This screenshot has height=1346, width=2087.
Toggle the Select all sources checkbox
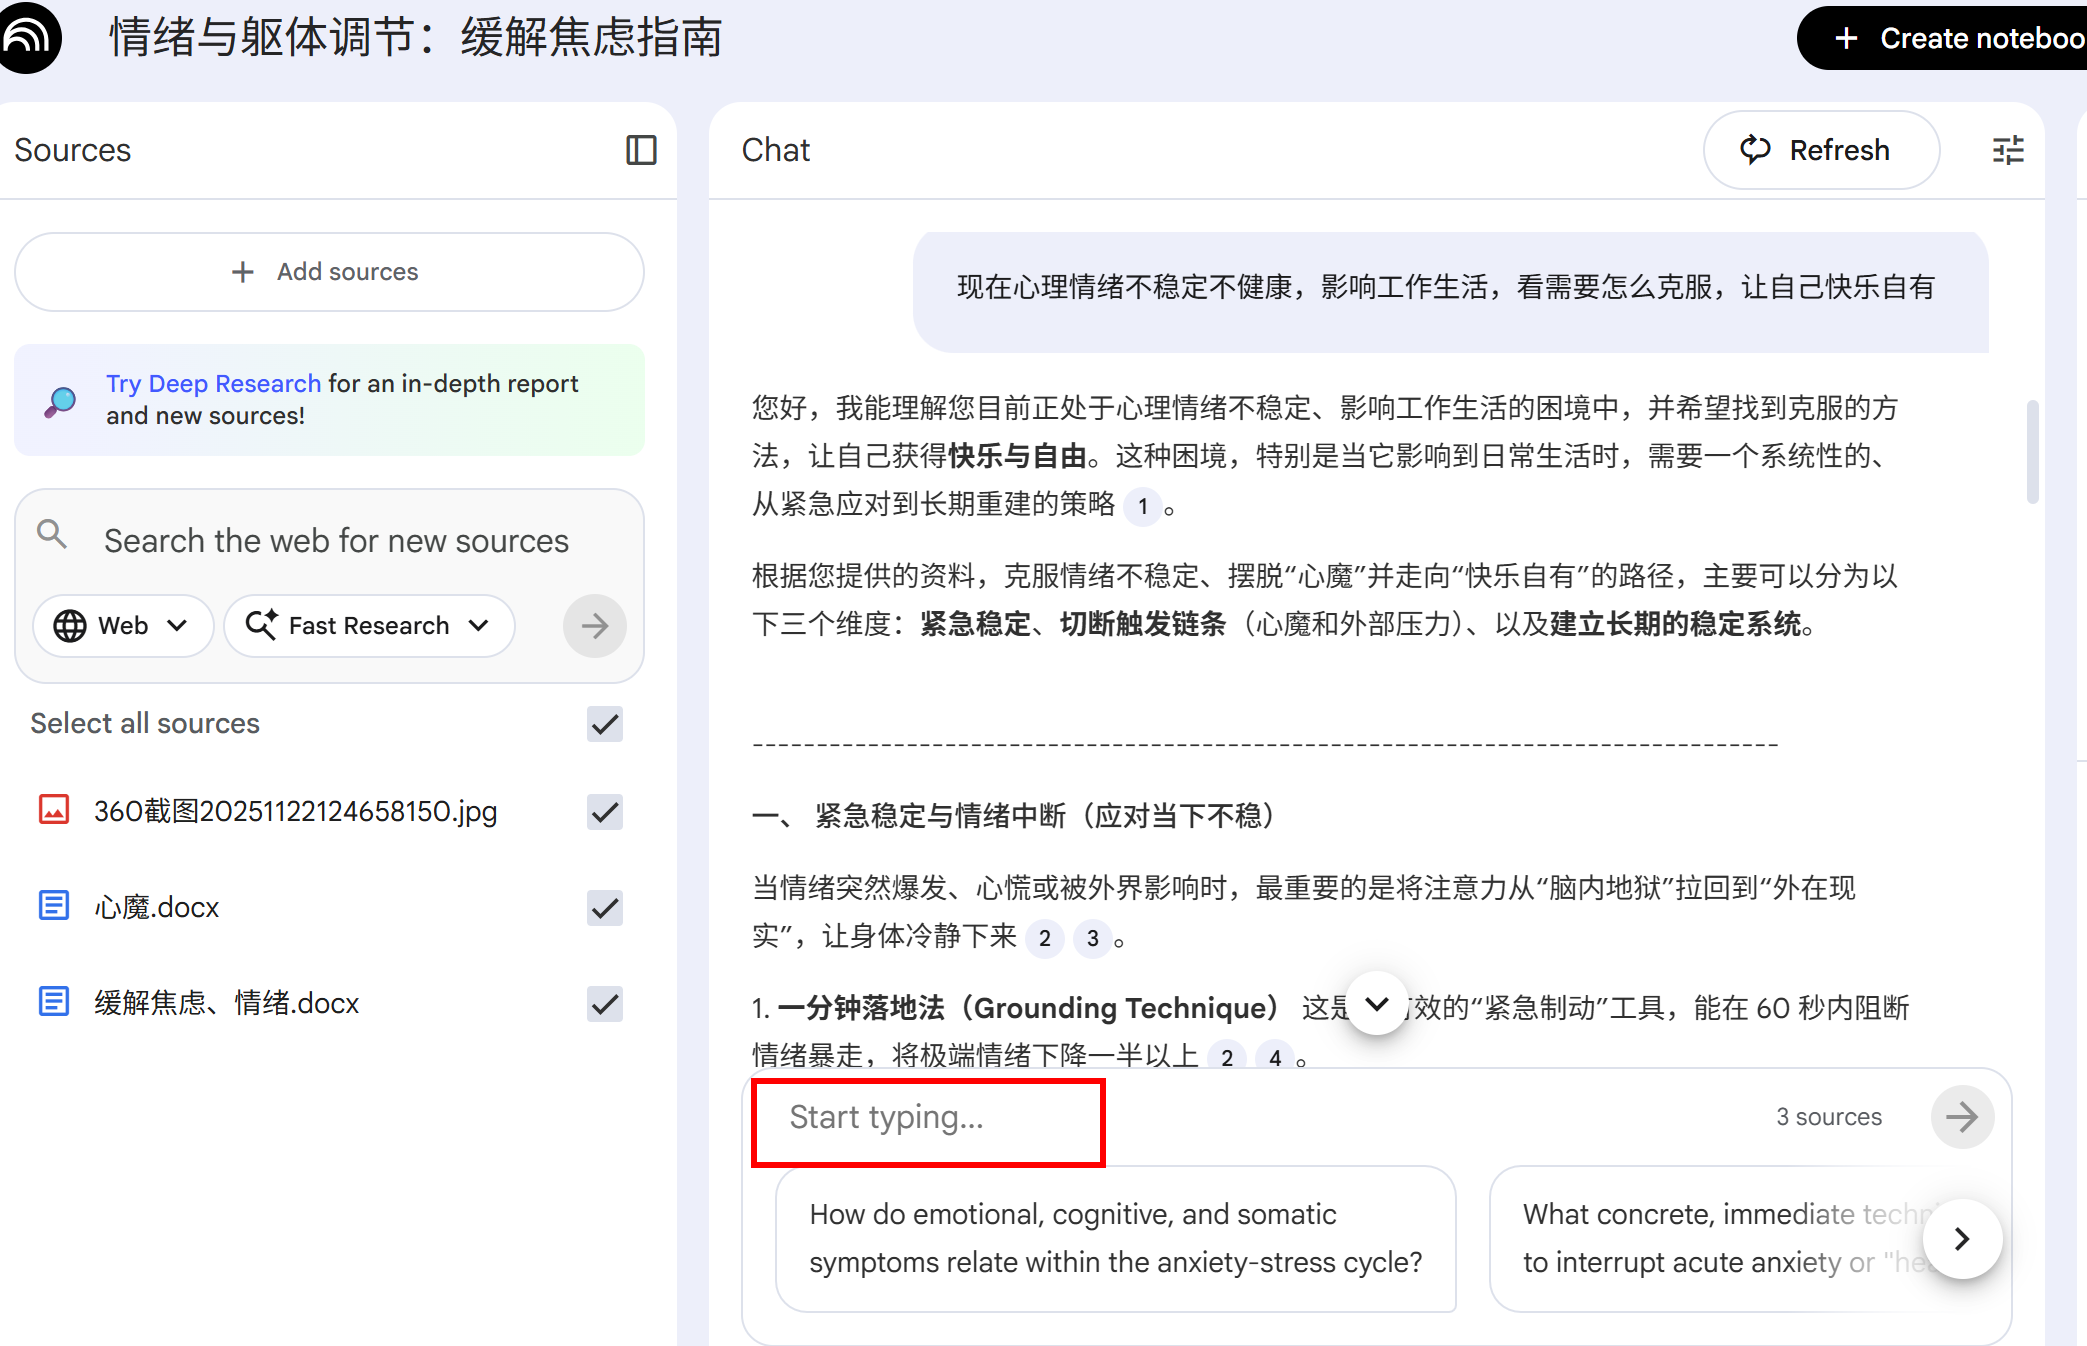click(x=604, y=724)
